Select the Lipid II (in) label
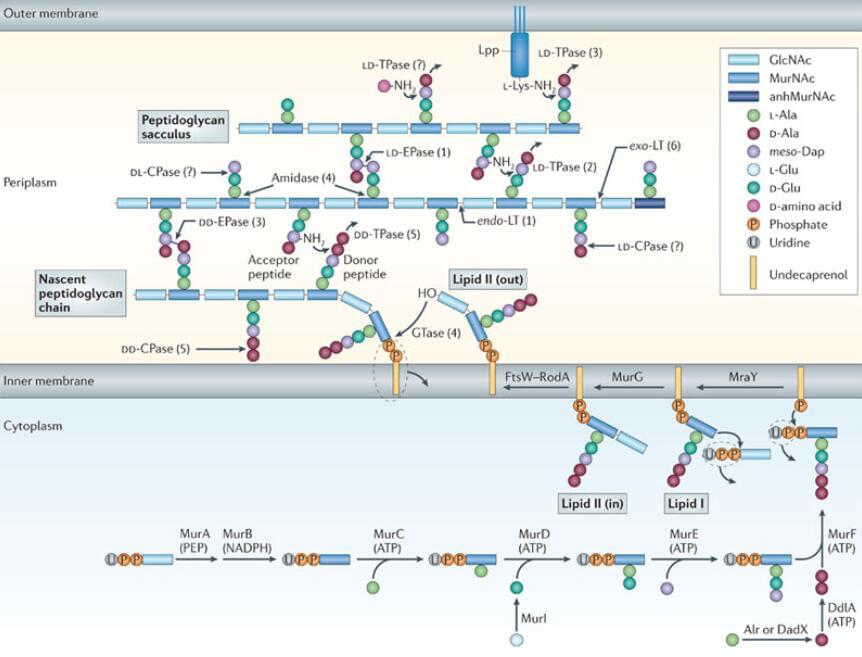Viewport: 862px width, 657px height. click(594, 504)
